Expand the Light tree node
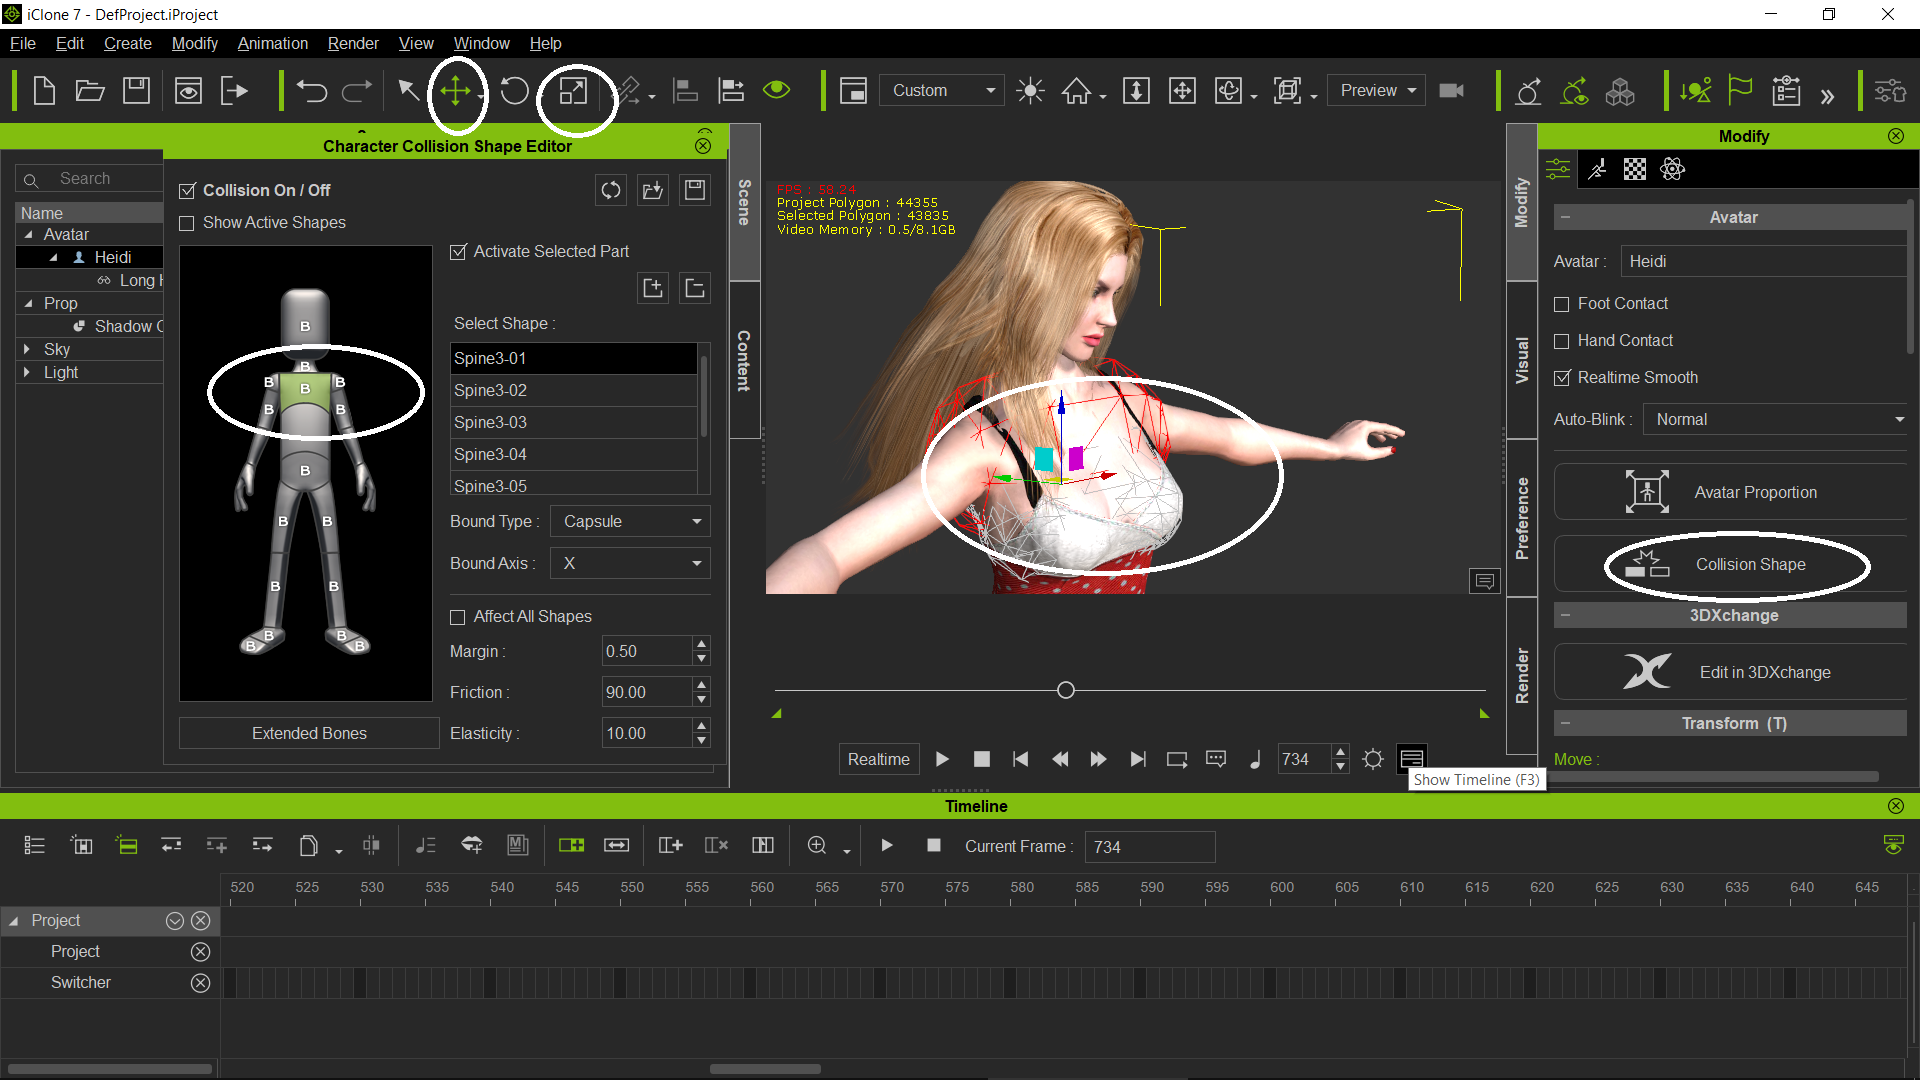1920x1080 pixels. pos(27,373)
